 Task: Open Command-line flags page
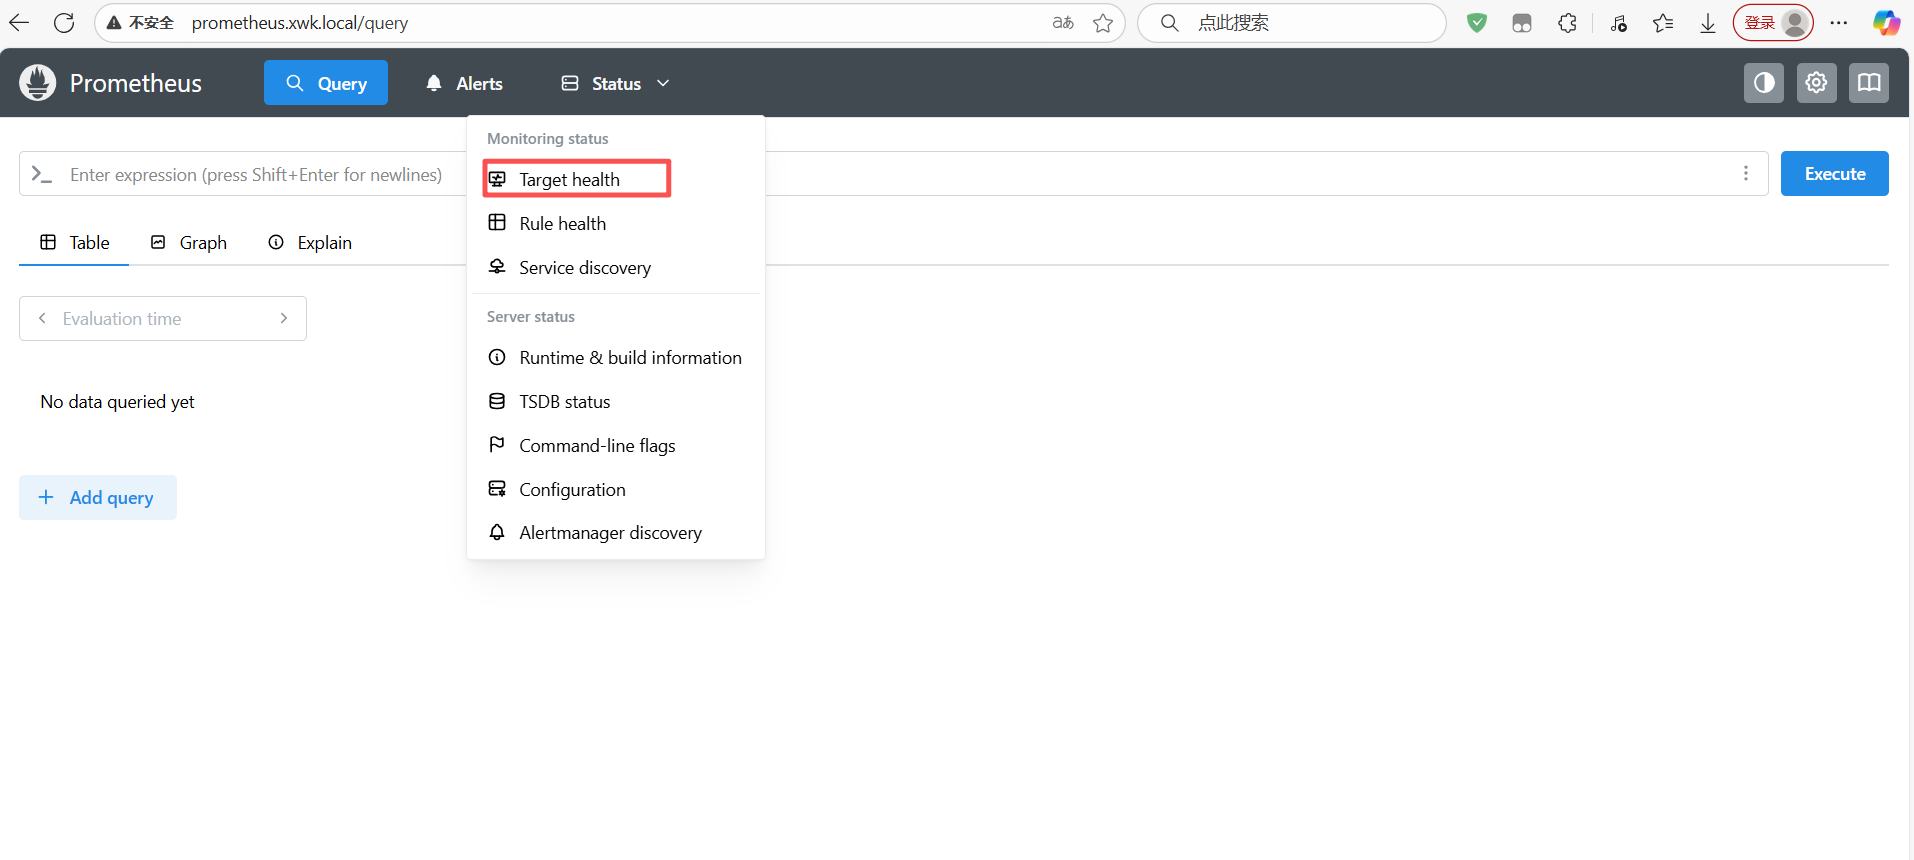pyautogui.click(x=616, y=445)
